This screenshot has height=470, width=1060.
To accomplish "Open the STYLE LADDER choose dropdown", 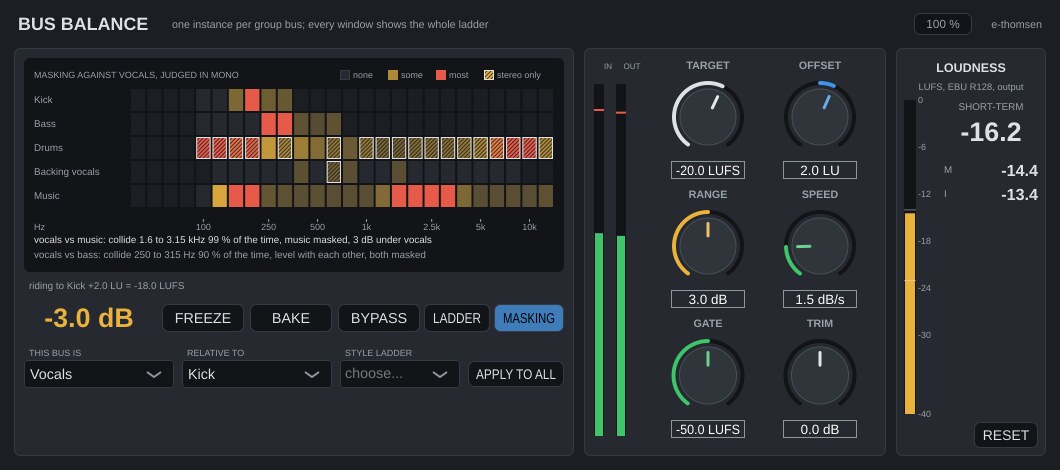I will pyautogui.click(x=400, y=374).
